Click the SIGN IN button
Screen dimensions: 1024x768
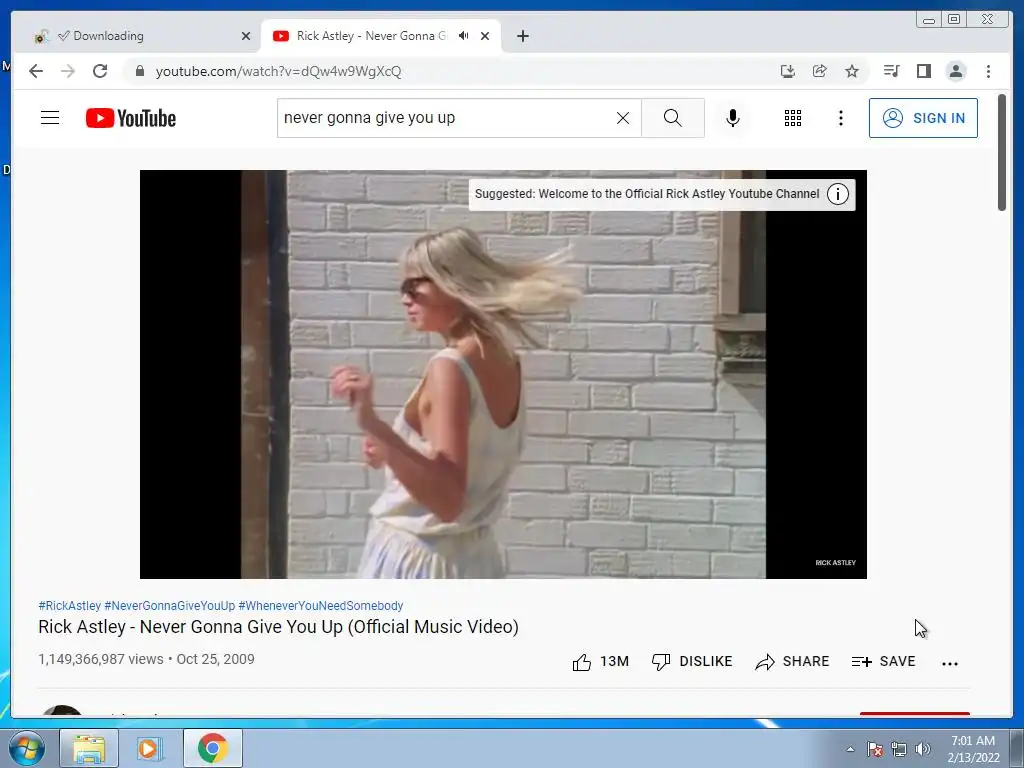(x=923, y=118)
